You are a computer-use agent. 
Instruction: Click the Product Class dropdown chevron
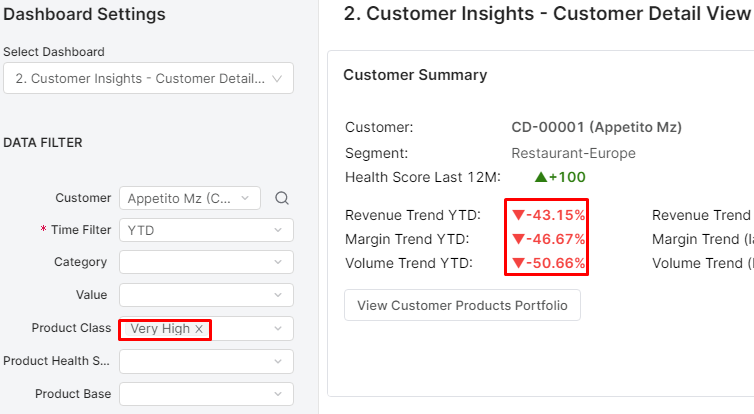click(278, 328)
